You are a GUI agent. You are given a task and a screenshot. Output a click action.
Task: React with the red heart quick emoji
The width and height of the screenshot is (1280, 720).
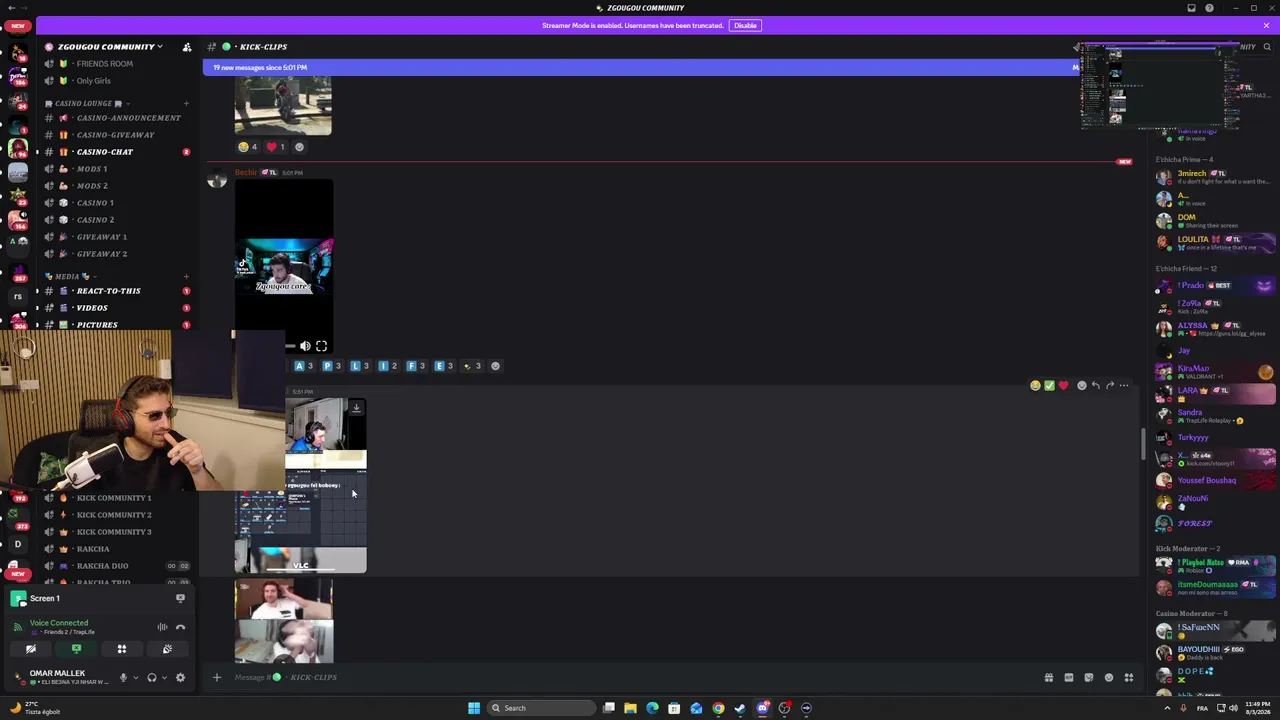(x=1063, y=385)
